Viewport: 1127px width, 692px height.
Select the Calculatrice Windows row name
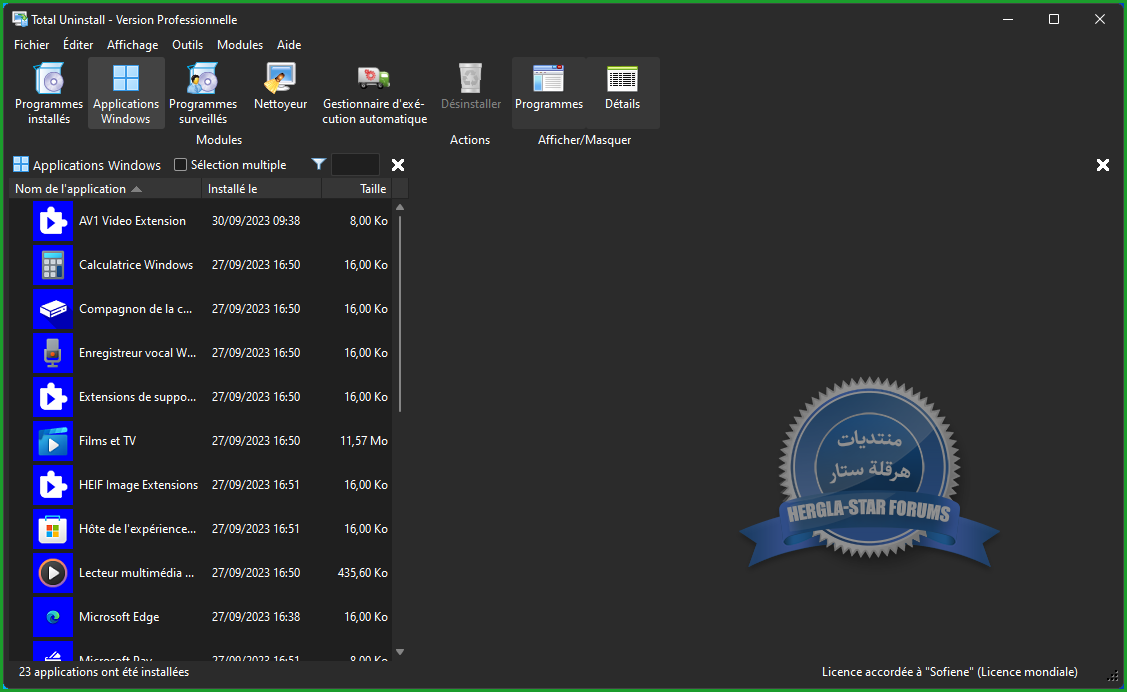(x=136, y=265)
